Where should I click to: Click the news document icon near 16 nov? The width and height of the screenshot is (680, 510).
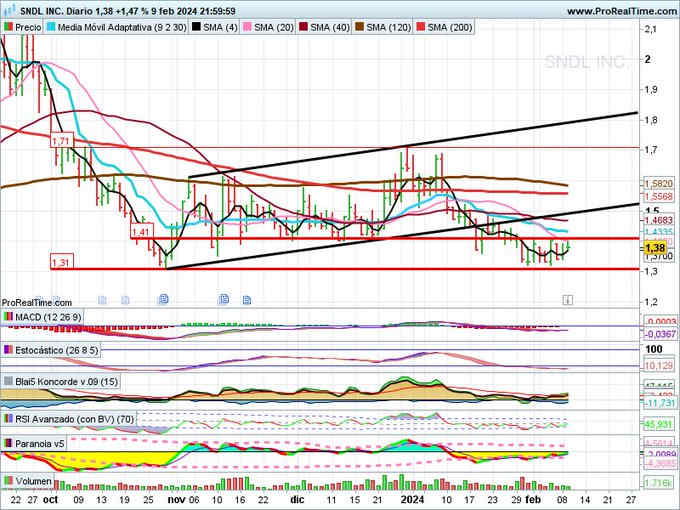tap(247, 300)
